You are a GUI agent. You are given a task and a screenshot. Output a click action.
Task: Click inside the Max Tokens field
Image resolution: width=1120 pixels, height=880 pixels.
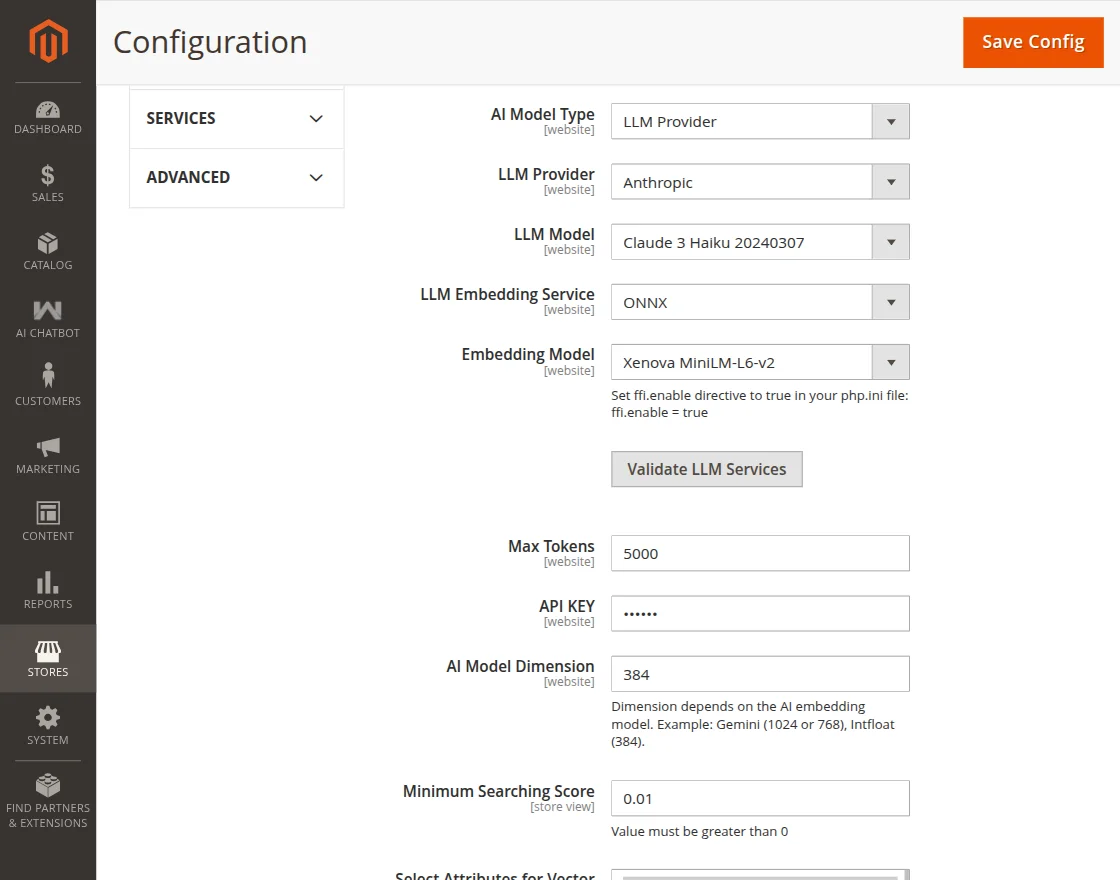click(x=760, y=553)
